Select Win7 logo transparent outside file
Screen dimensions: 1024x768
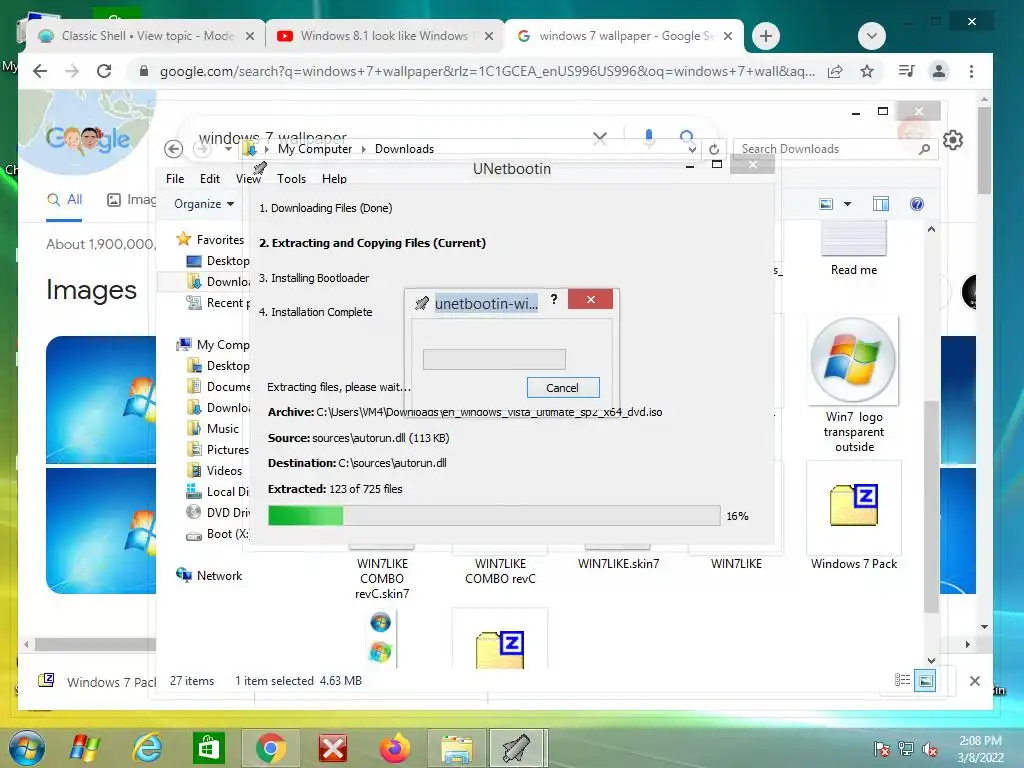tap(854, 384)
